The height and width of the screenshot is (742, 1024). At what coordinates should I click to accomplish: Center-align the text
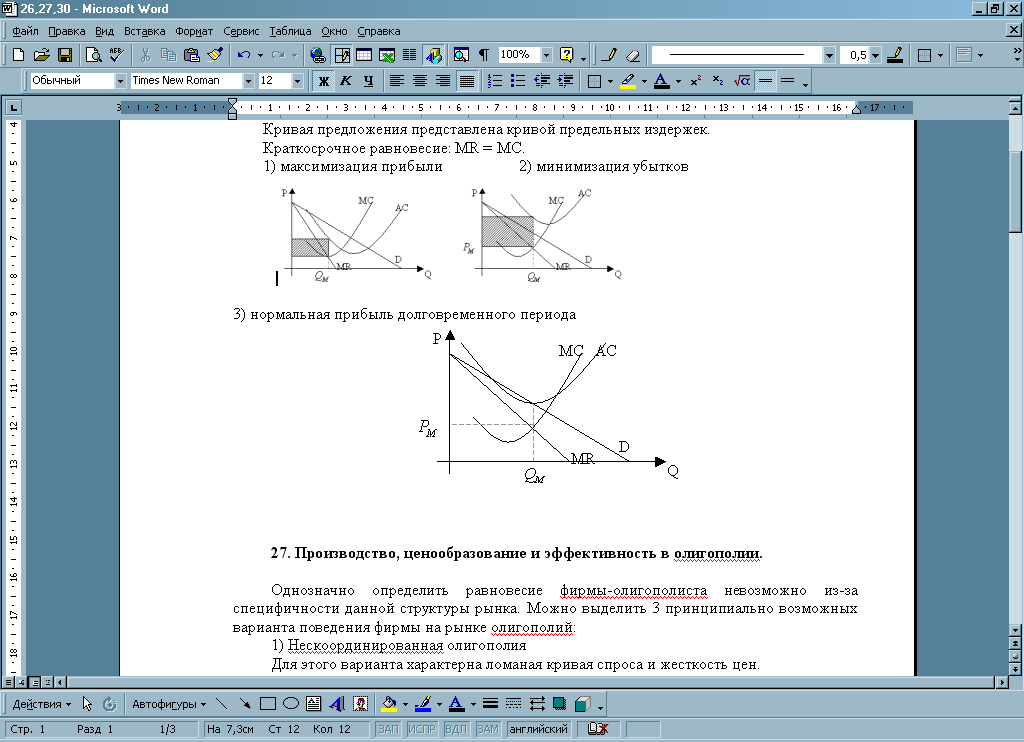(x=420, y=81)
